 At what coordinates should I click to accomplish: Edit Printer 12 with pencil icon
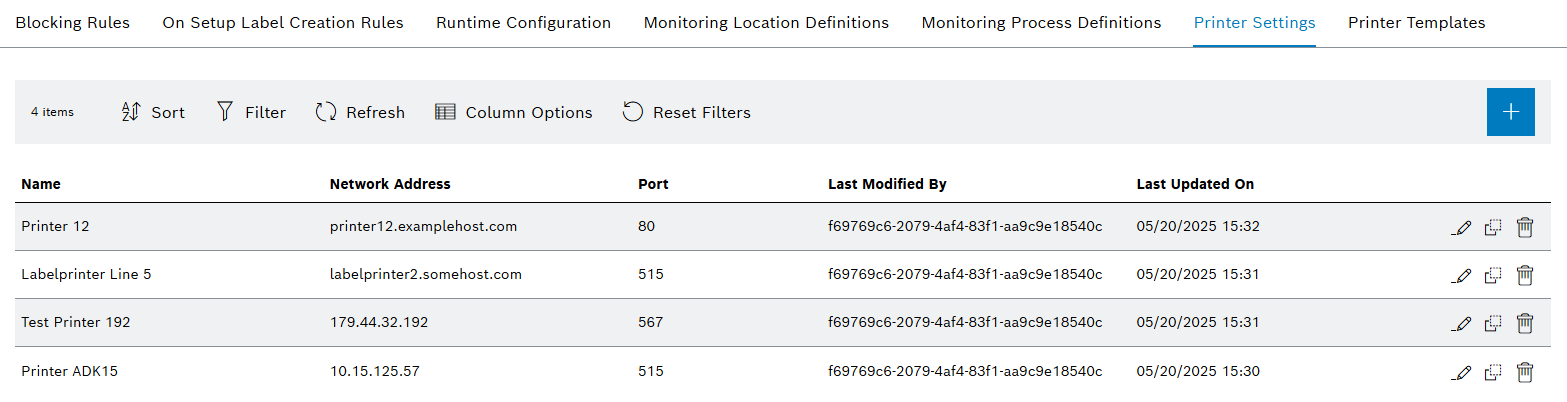tap(1461, 228)
